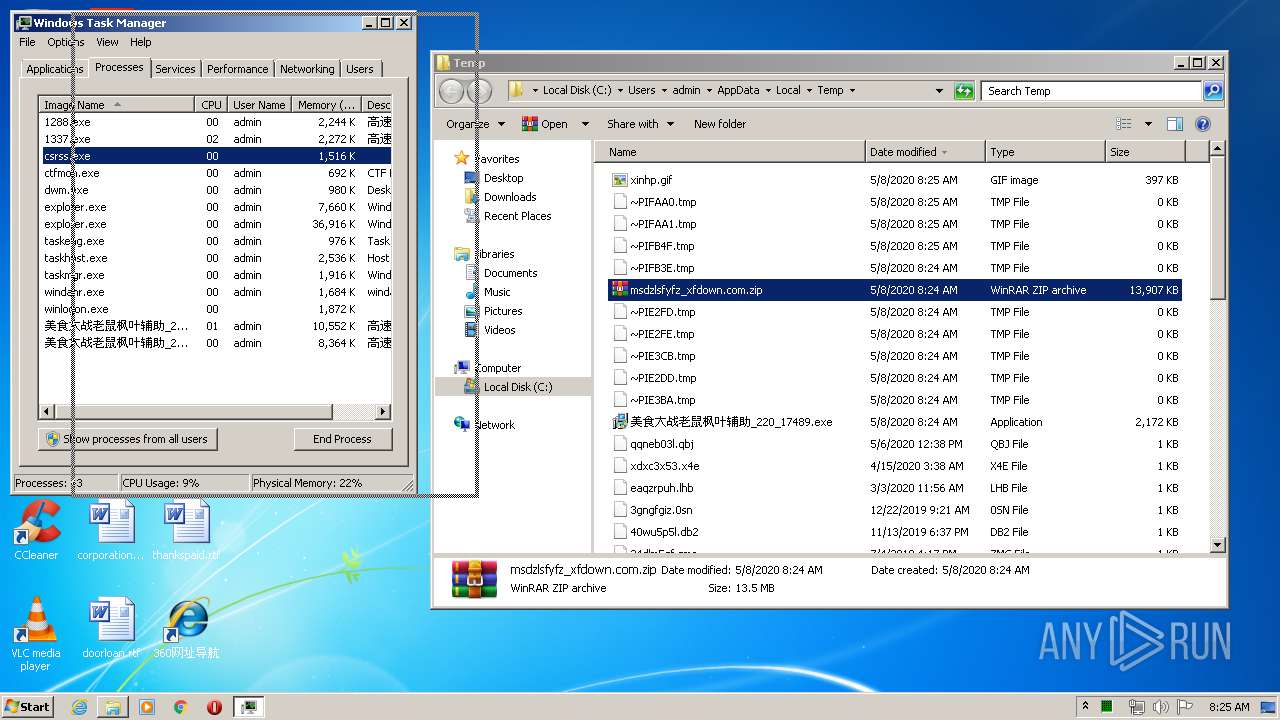This screenshot has width=1280, height=720.
Task: Switch to the Networking tab
Action: tap(307, 69)
